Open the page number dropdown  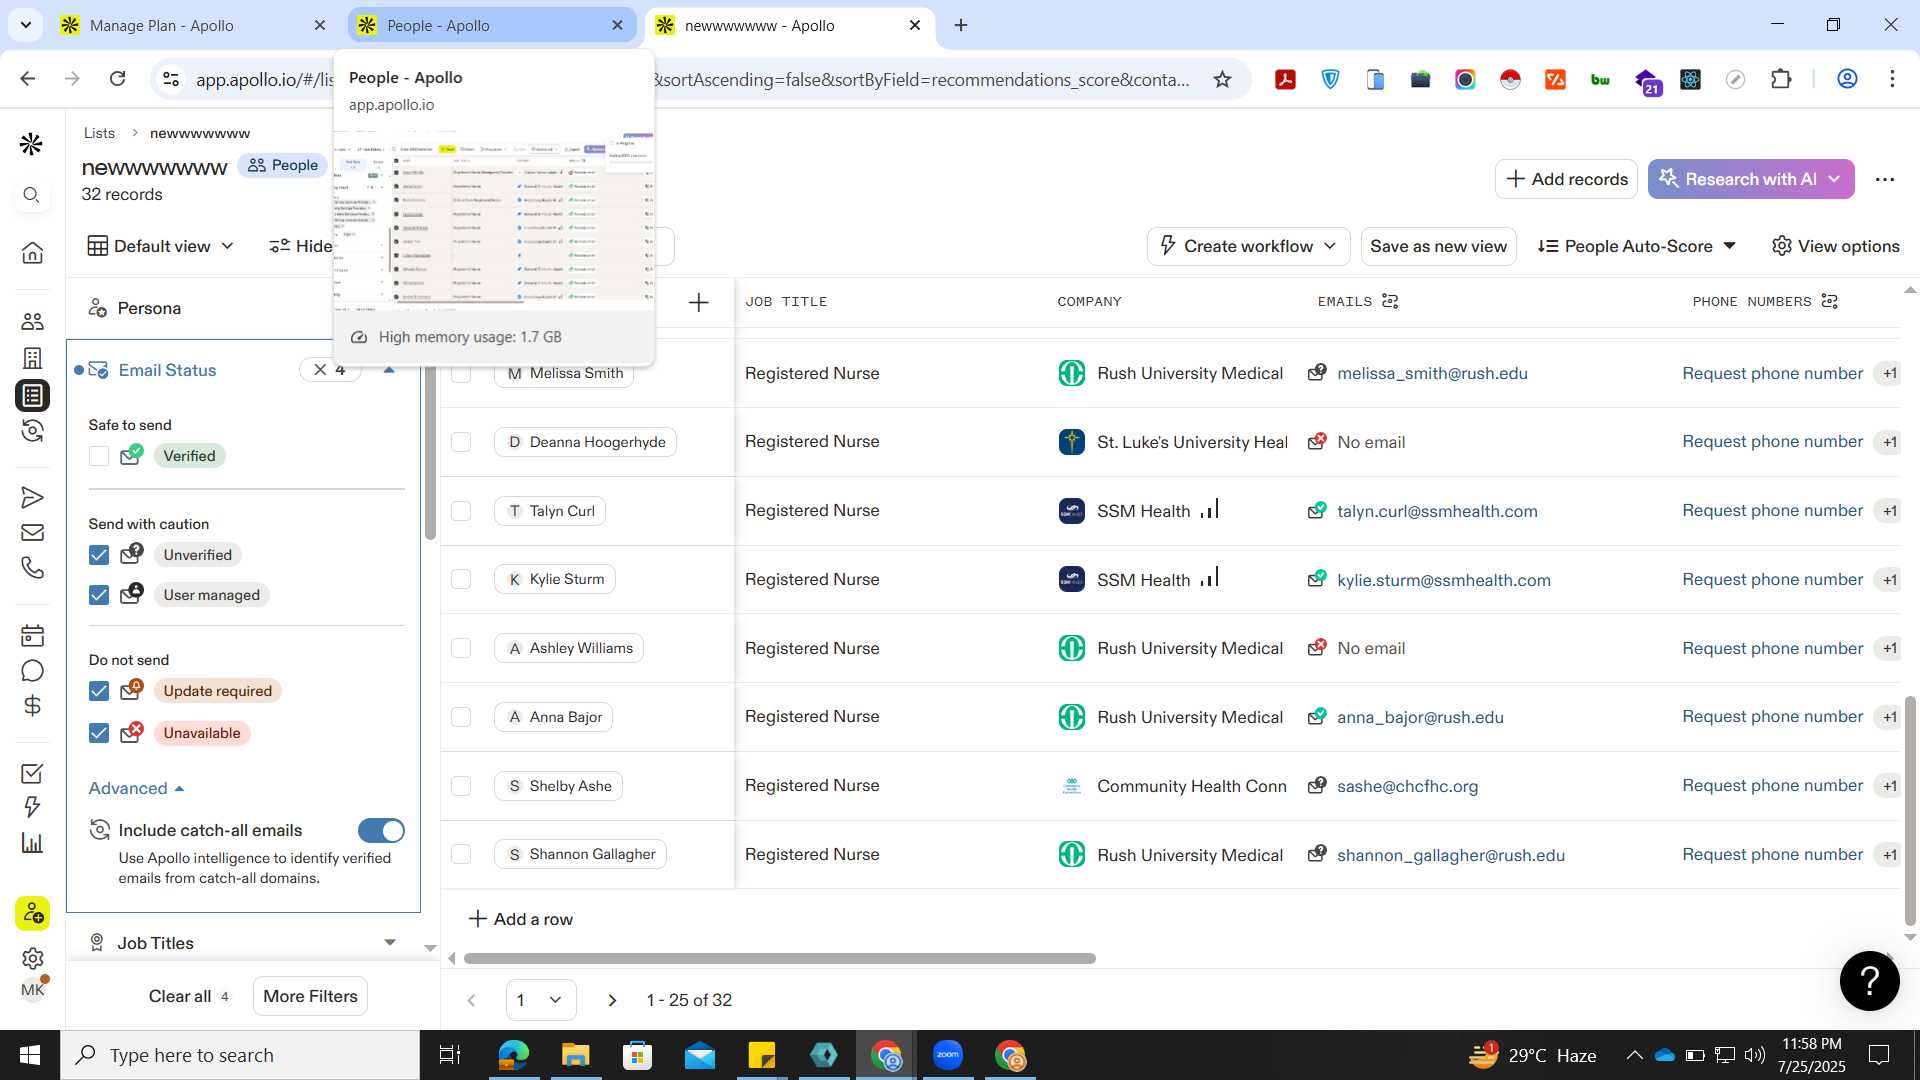point(540,1000)
